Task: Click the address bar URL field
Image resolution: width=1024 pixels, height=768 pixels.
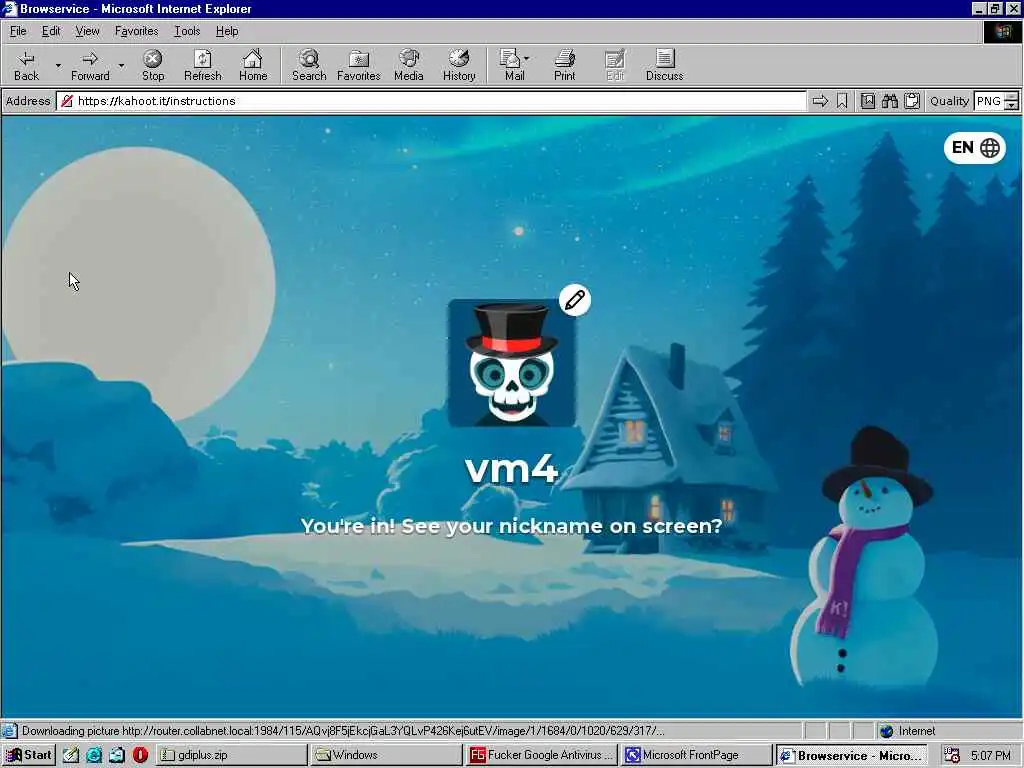Action: (x=431, y=101)
